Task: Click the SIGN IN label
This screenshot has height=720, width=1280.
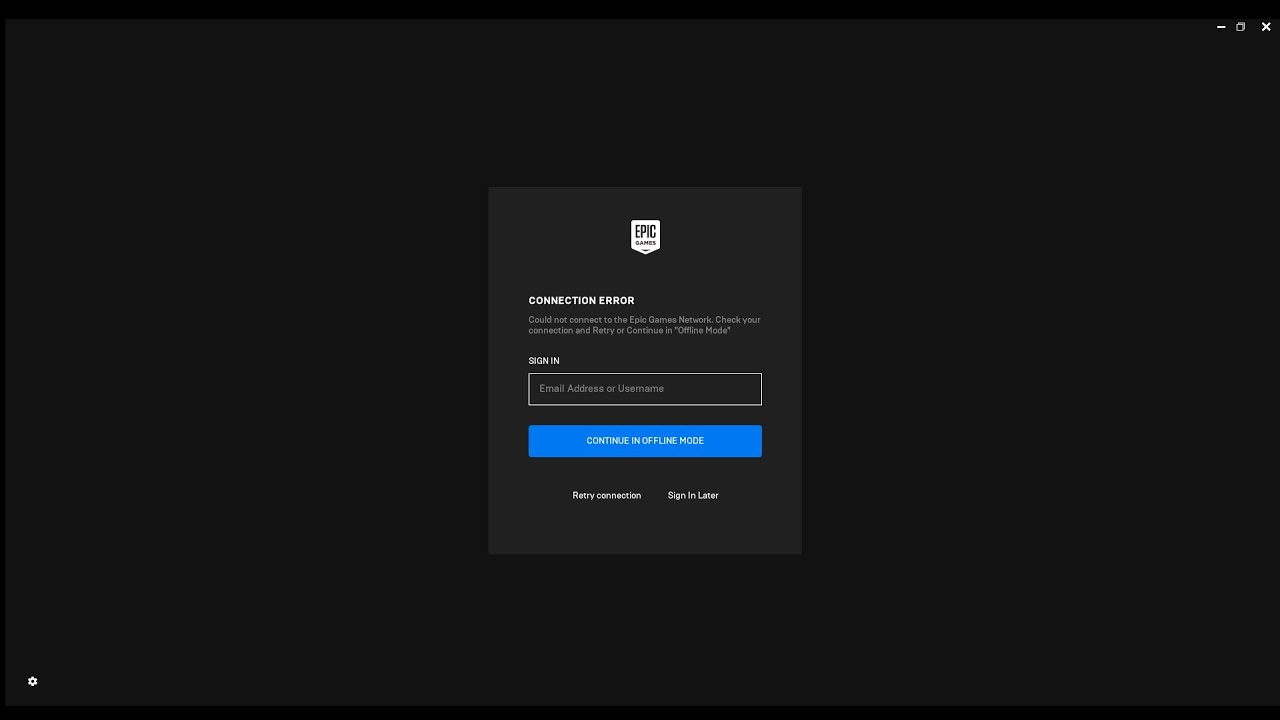Action: point(544,361)
